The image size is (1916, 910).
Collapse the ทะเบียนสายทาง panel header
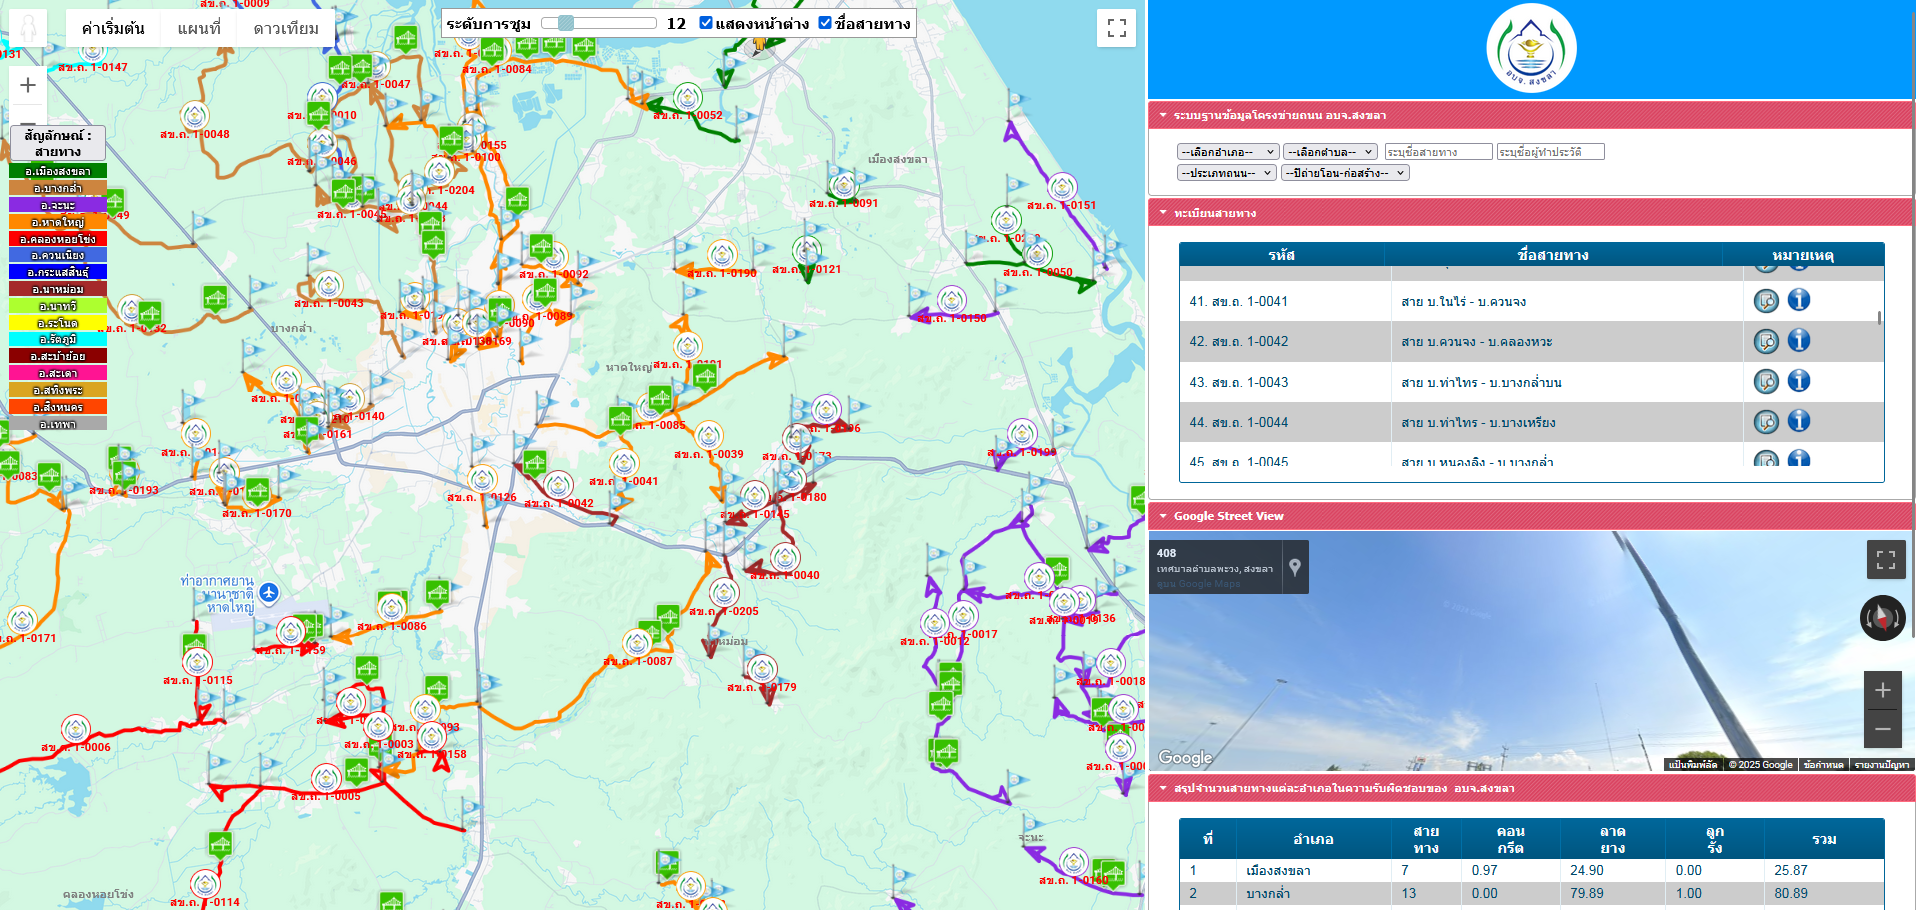coord(1214,213)
